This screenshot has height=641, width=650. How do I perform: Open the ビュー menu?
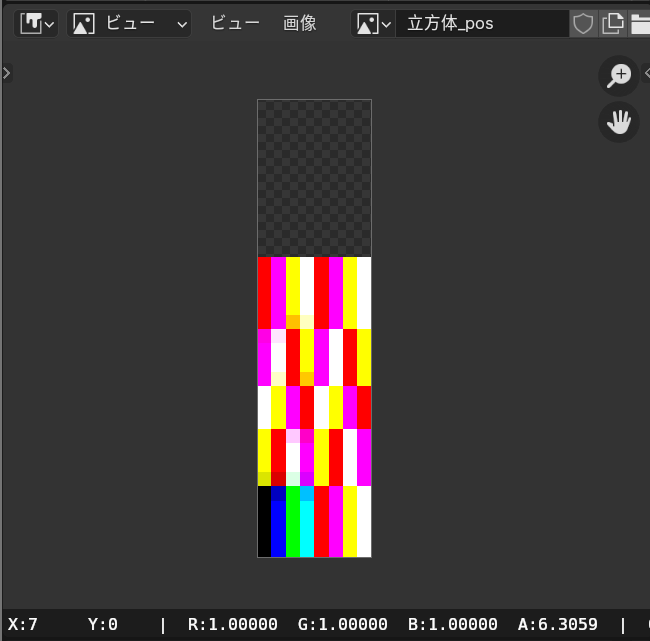[235, 24]
